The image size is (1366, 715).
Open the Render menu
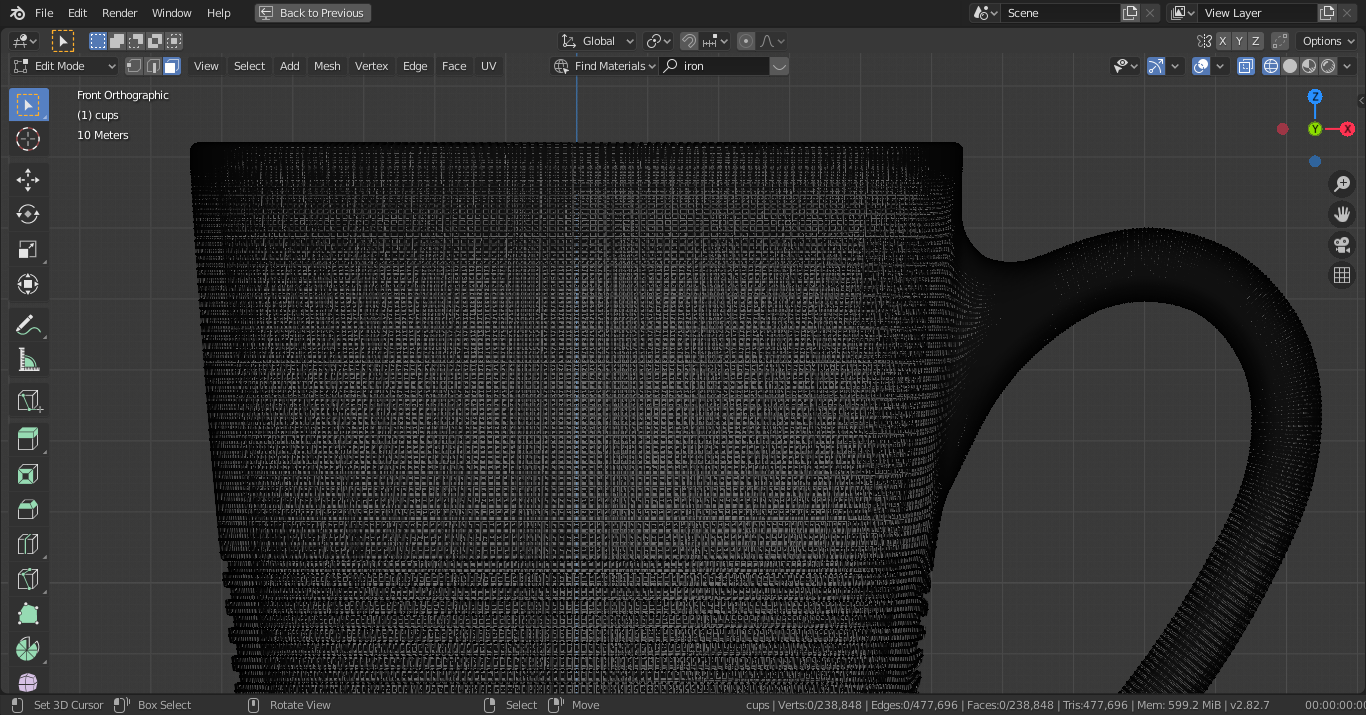tap(119, 13)
